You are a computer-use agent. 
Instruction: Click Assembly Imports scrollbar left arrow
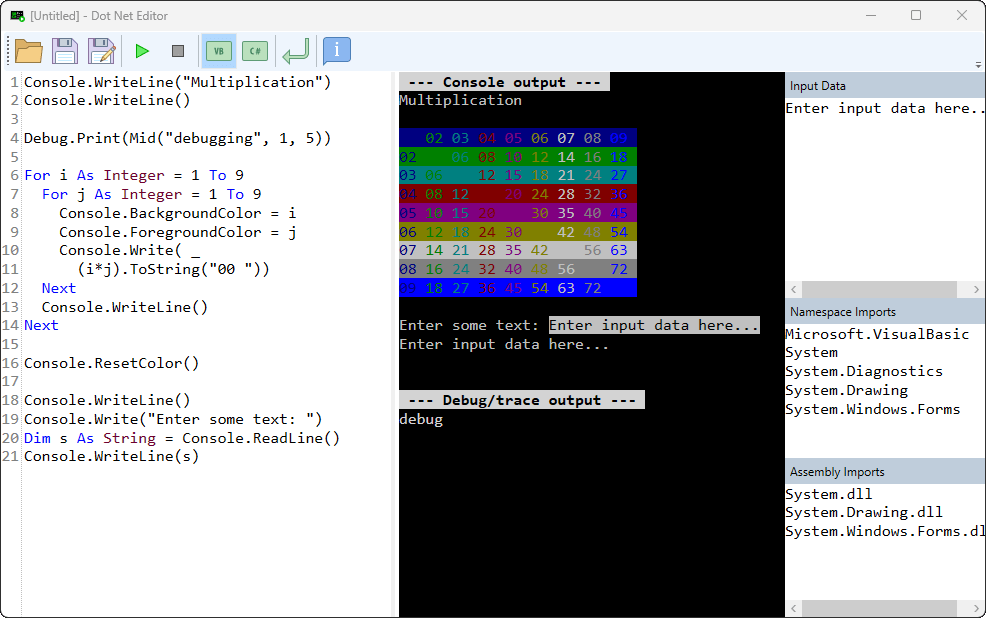coord(794,608)
